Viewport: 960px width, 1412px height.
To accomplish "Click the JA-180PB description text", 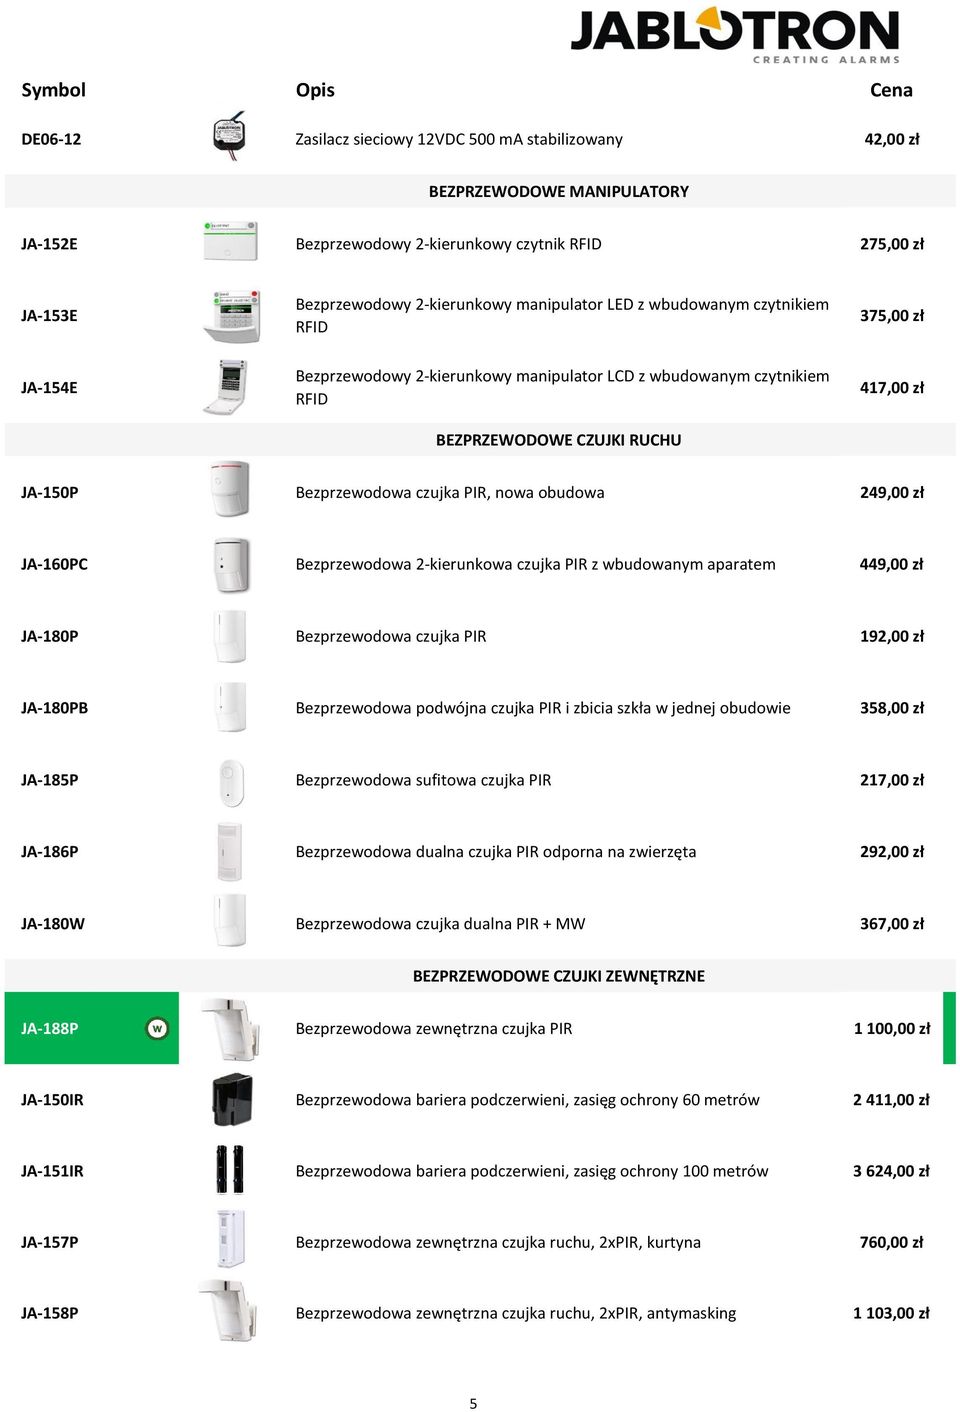I will tap(543, 708).
